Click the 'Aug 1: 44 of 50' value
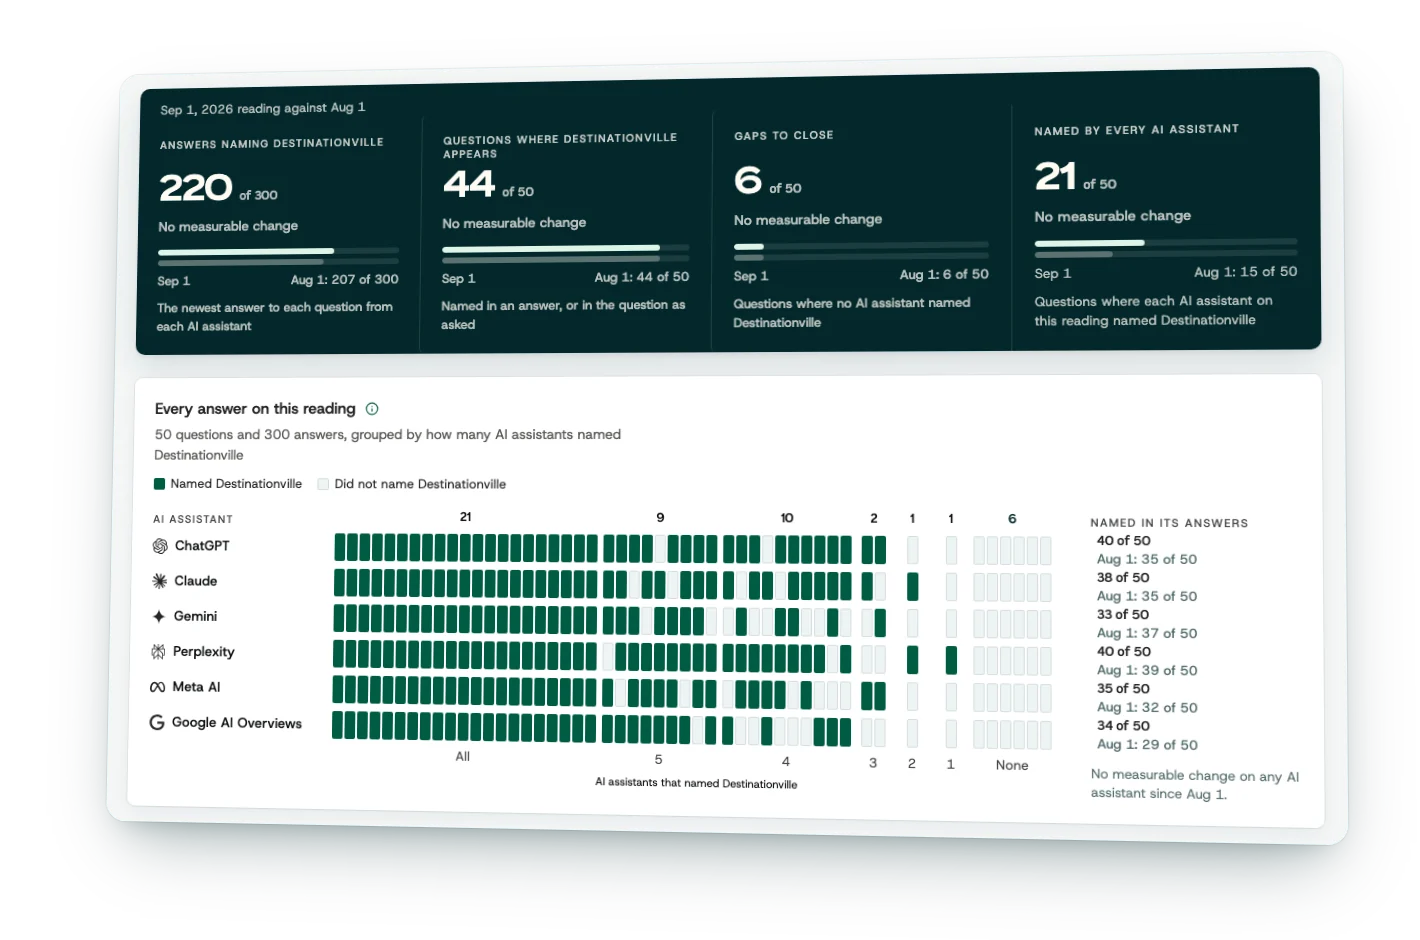 [642, 277]
